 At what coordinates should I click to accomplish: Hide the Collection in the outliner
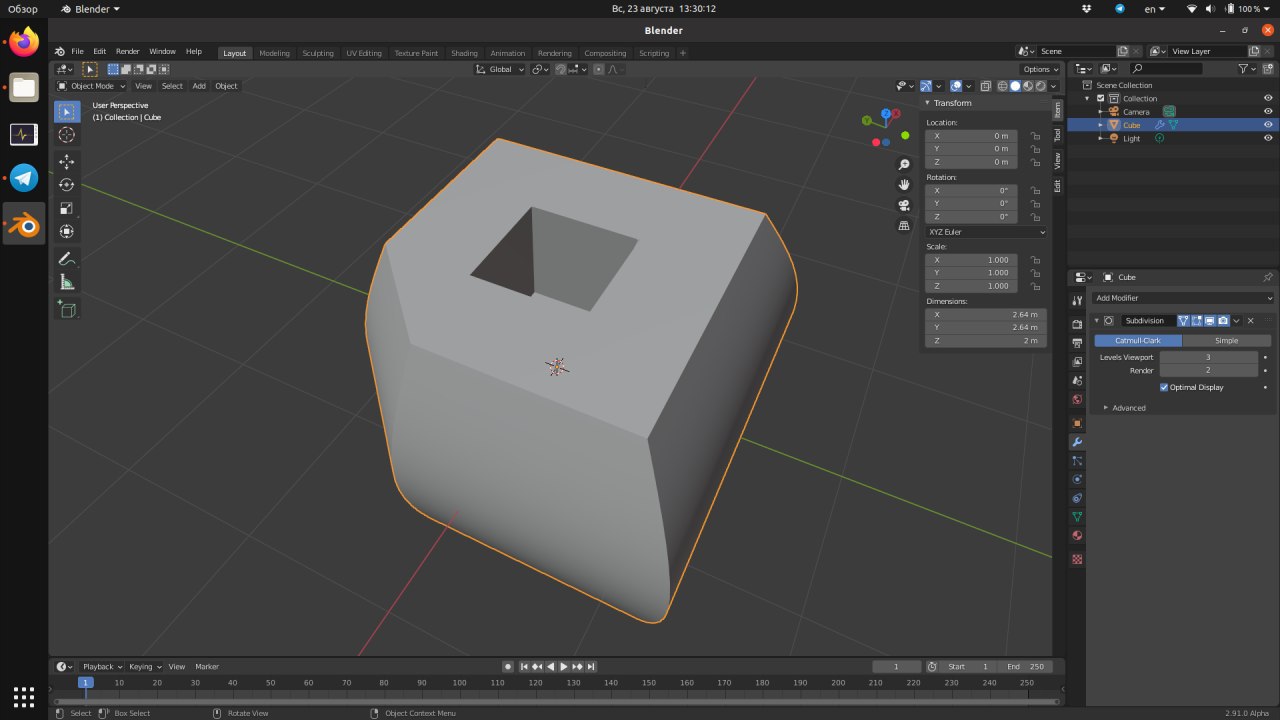(x=1268, y=98)
